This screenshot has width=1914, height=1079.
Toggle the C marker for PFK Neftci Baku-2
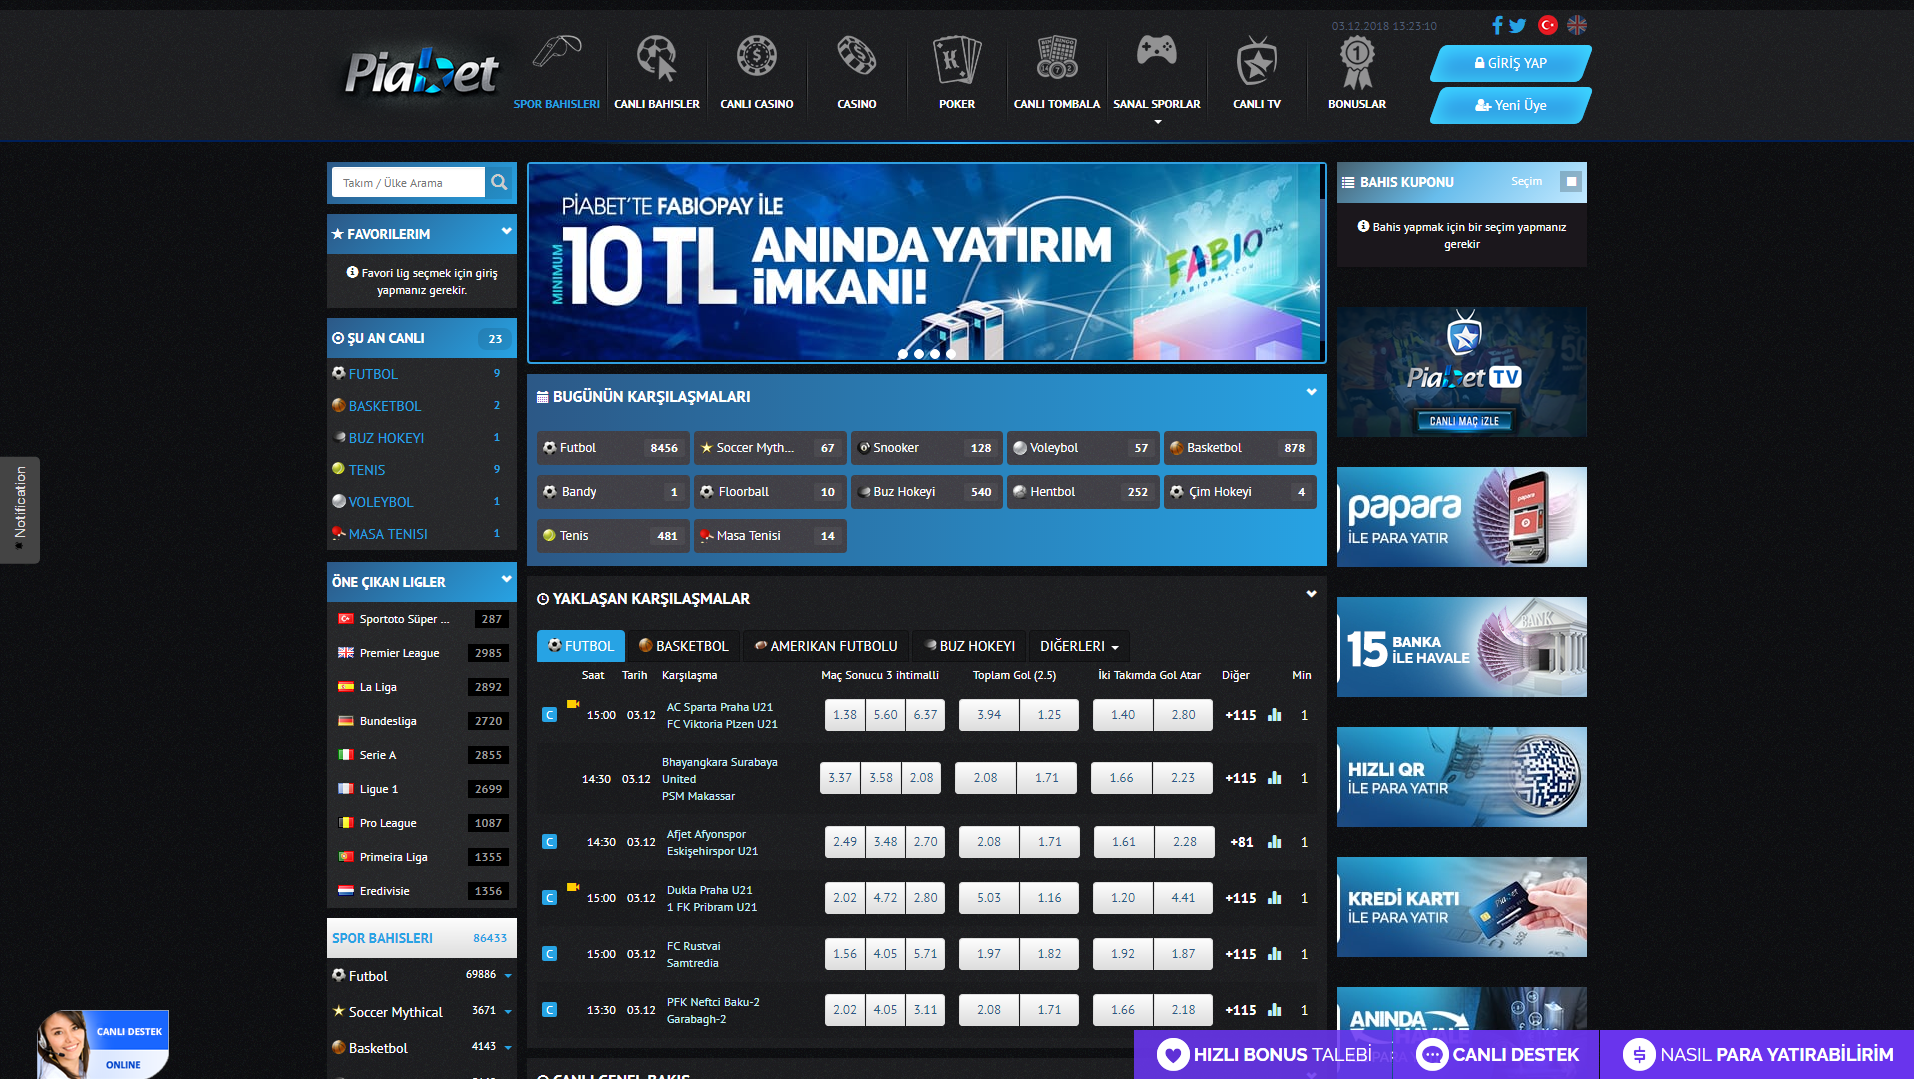(x=549, y=1010)
